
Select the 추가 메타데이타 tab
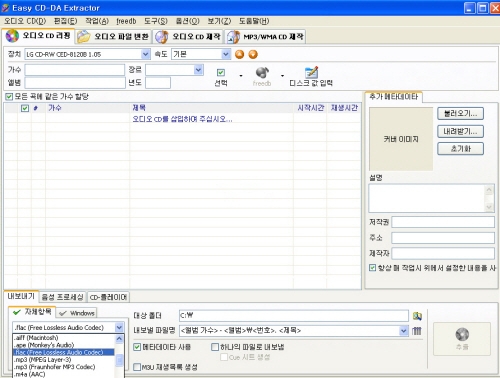(393, 97)
